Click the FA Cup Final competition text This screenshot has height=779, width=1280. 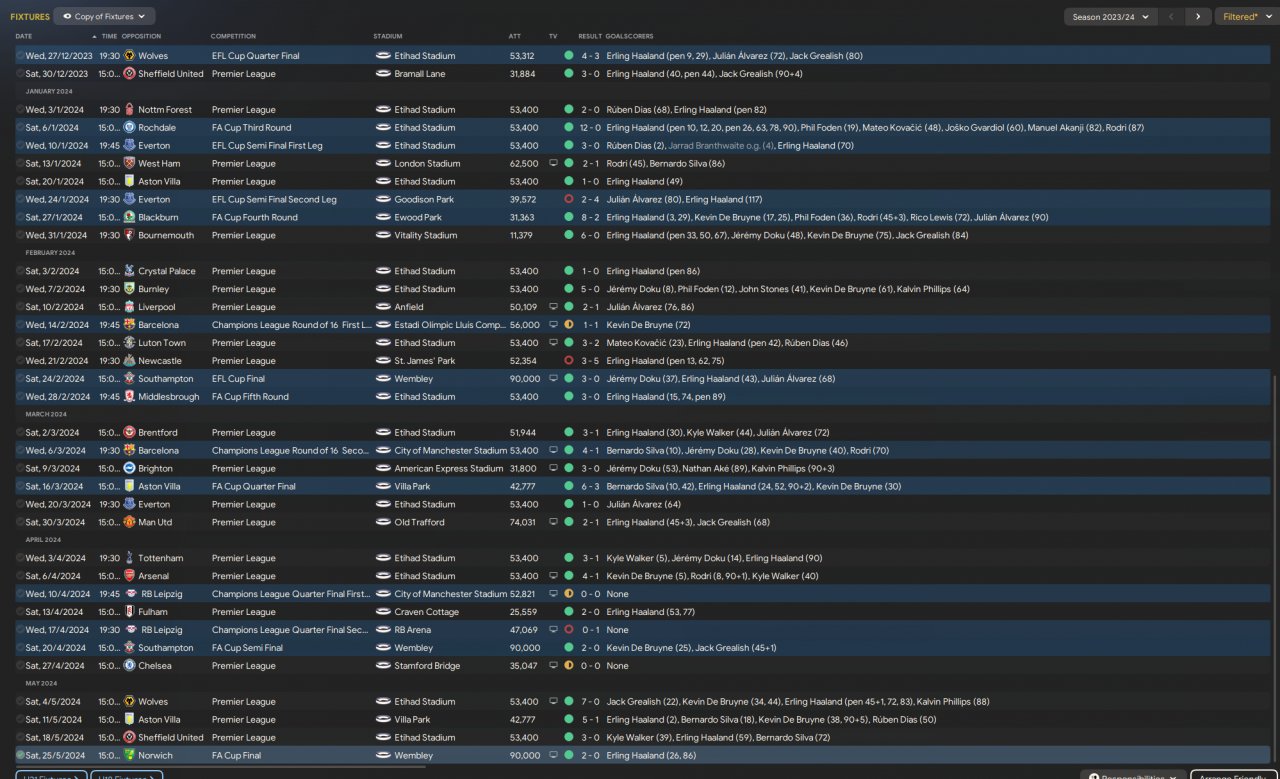(238, 756)
